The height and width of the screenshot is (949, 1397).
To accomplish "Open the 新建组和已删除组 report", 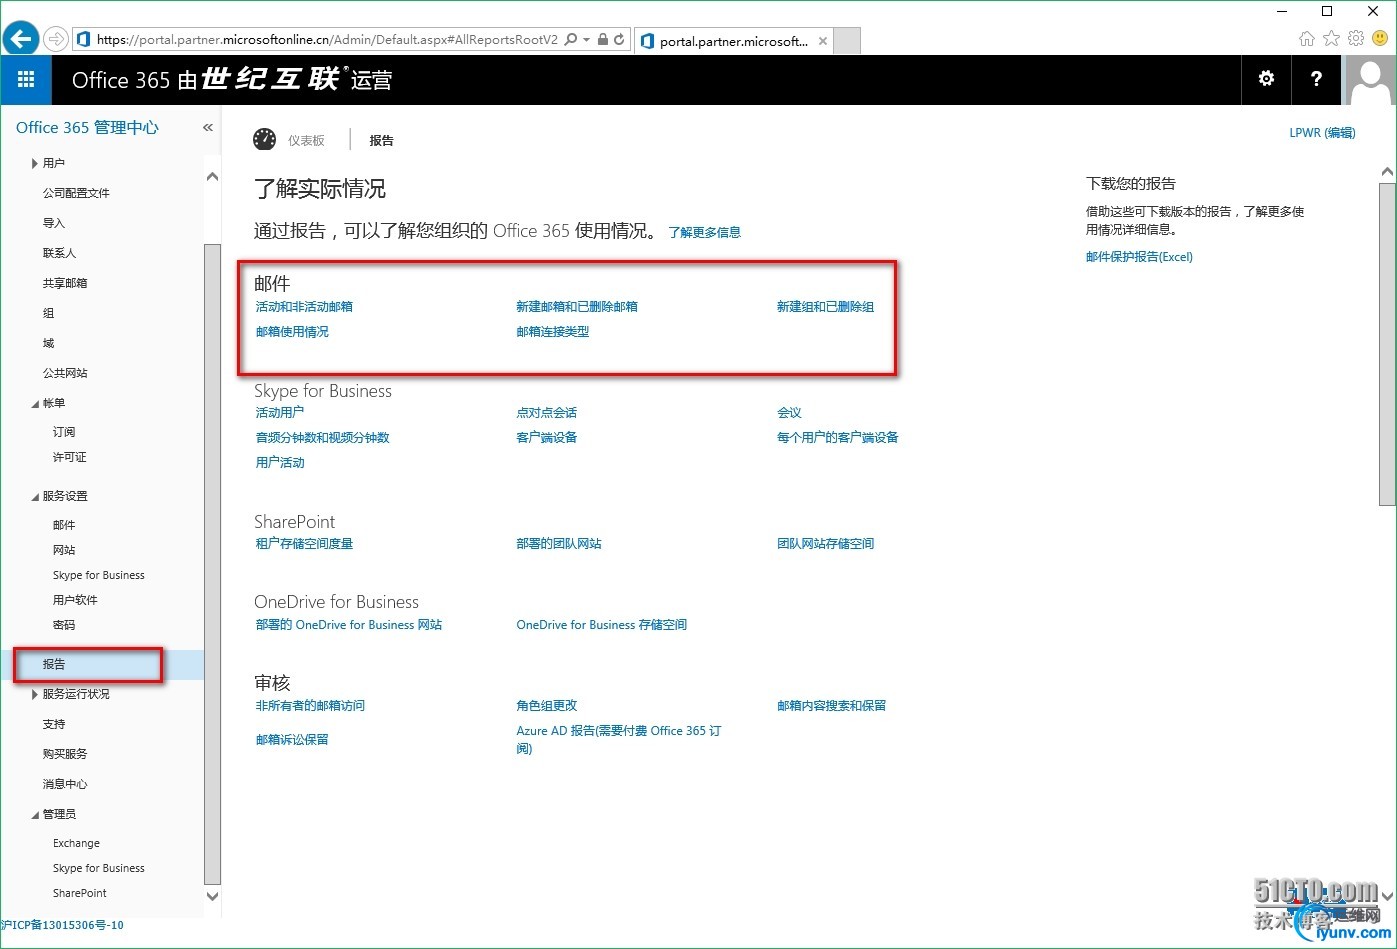I will [x=826, y=307].
